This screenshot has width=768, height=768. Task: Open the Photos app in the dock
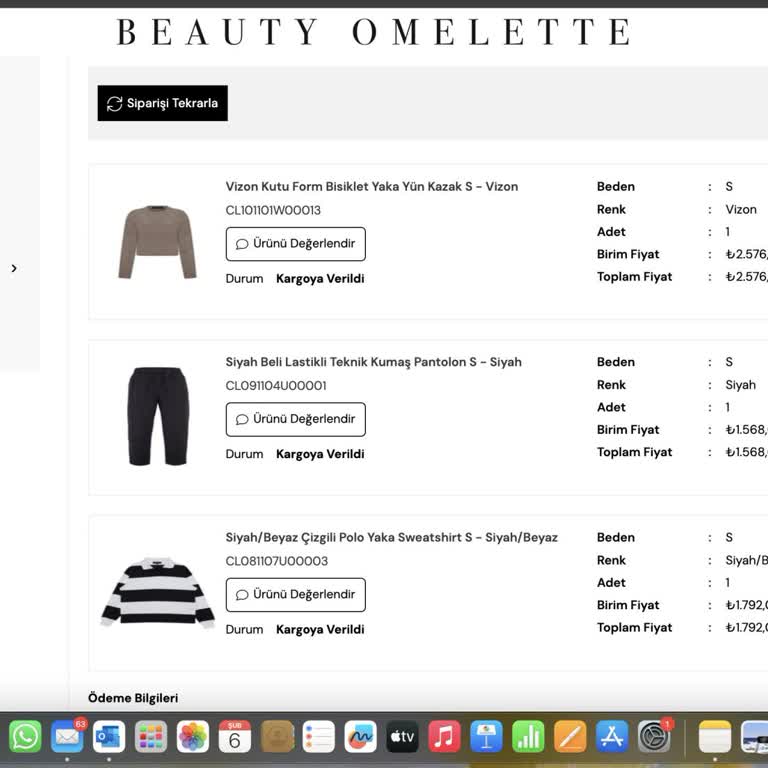click(193, 736)
